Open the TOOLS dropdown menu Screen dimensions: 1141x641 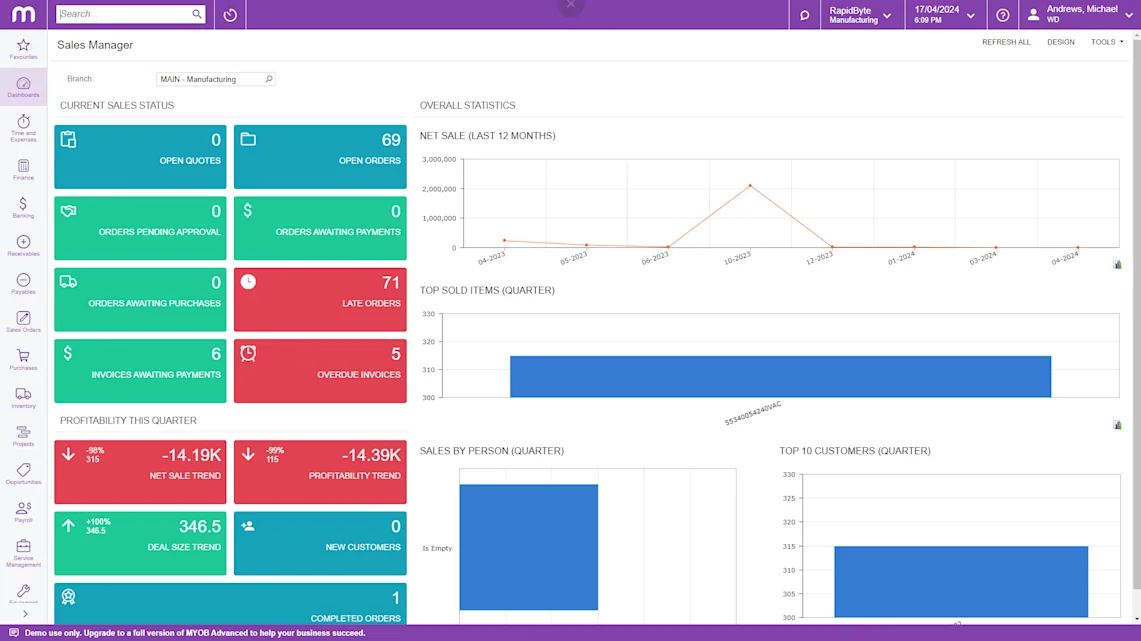1105,42
